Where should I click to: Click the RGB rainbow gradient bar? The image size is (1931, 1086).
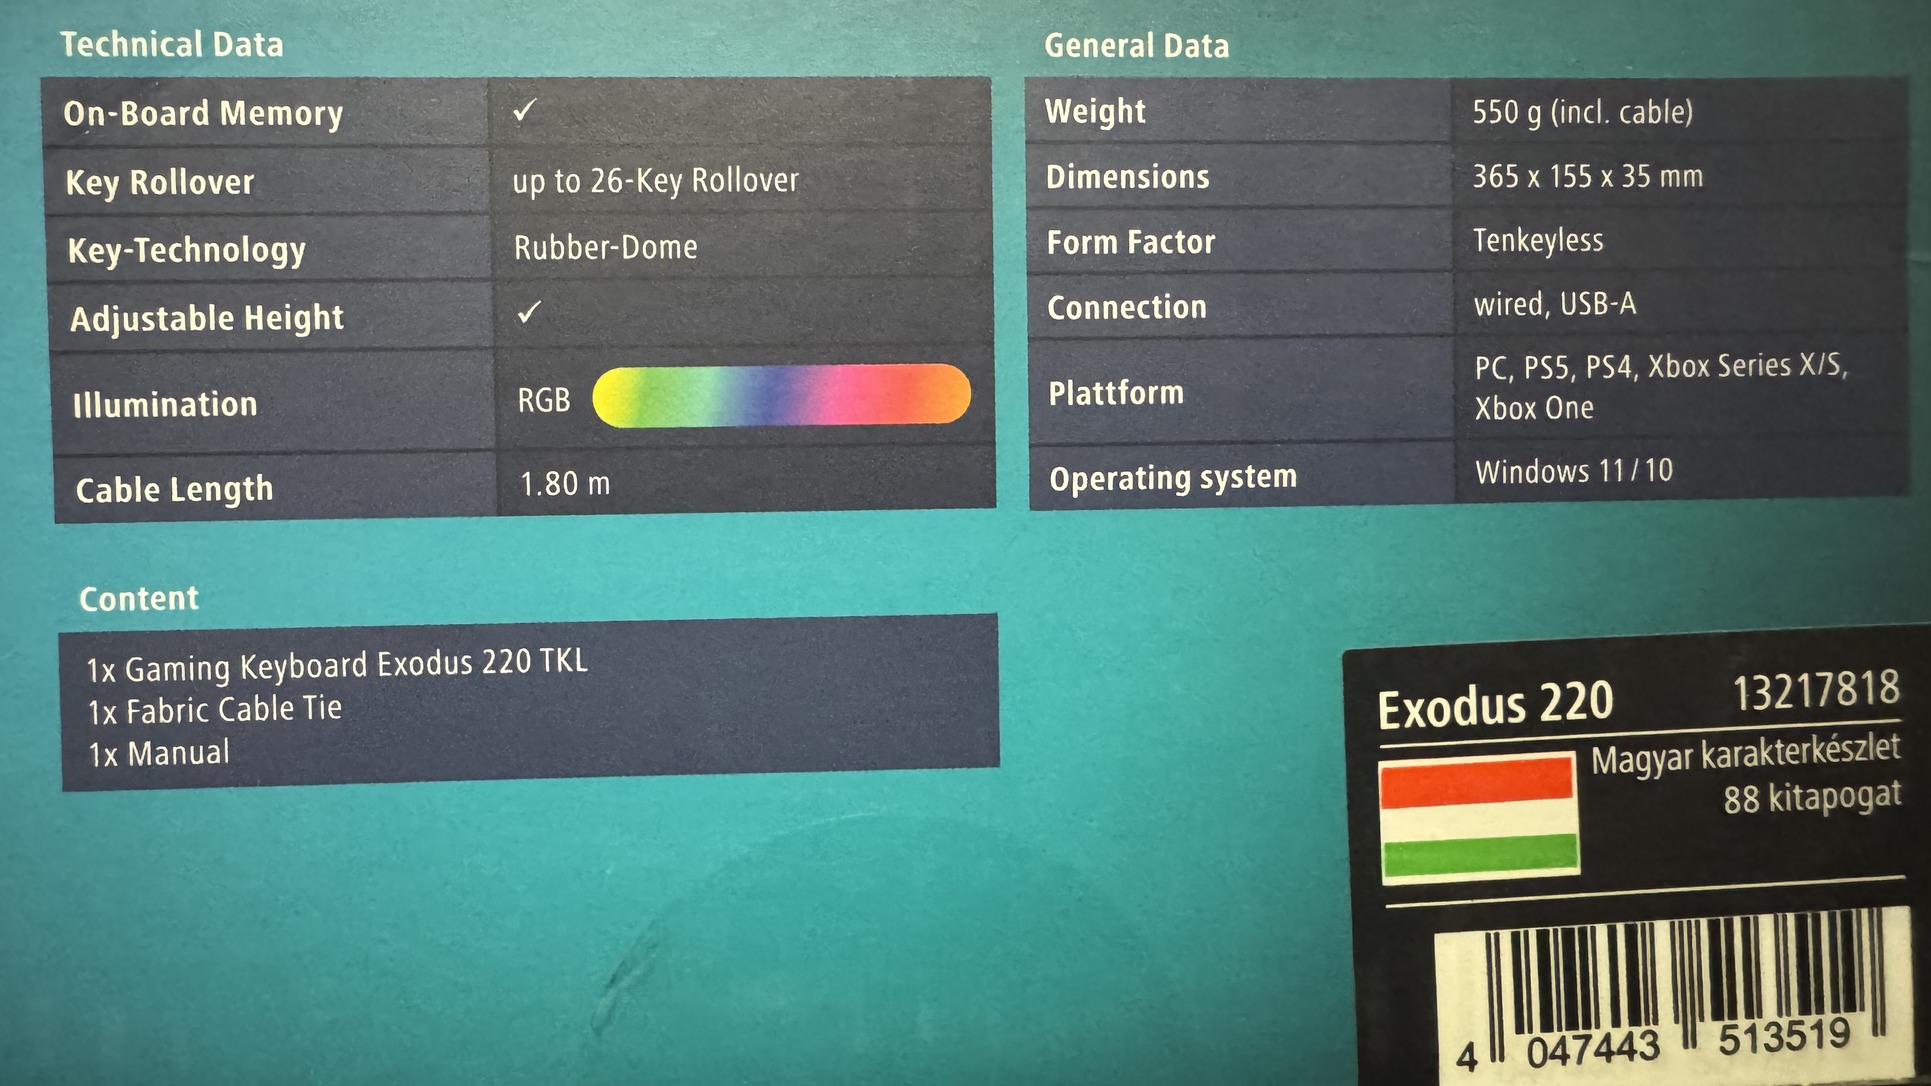[780, 396]
